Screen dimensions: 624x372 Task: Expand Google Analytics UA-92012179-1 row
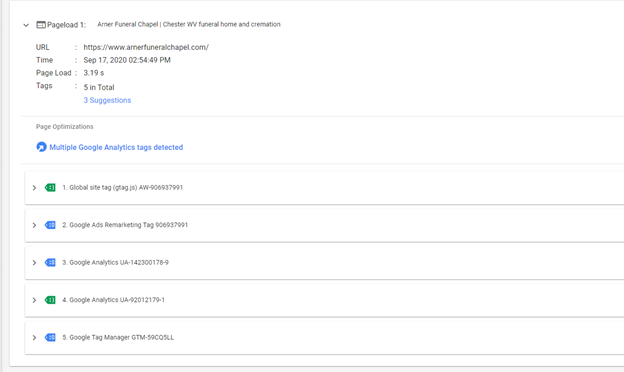click(34, 300)
